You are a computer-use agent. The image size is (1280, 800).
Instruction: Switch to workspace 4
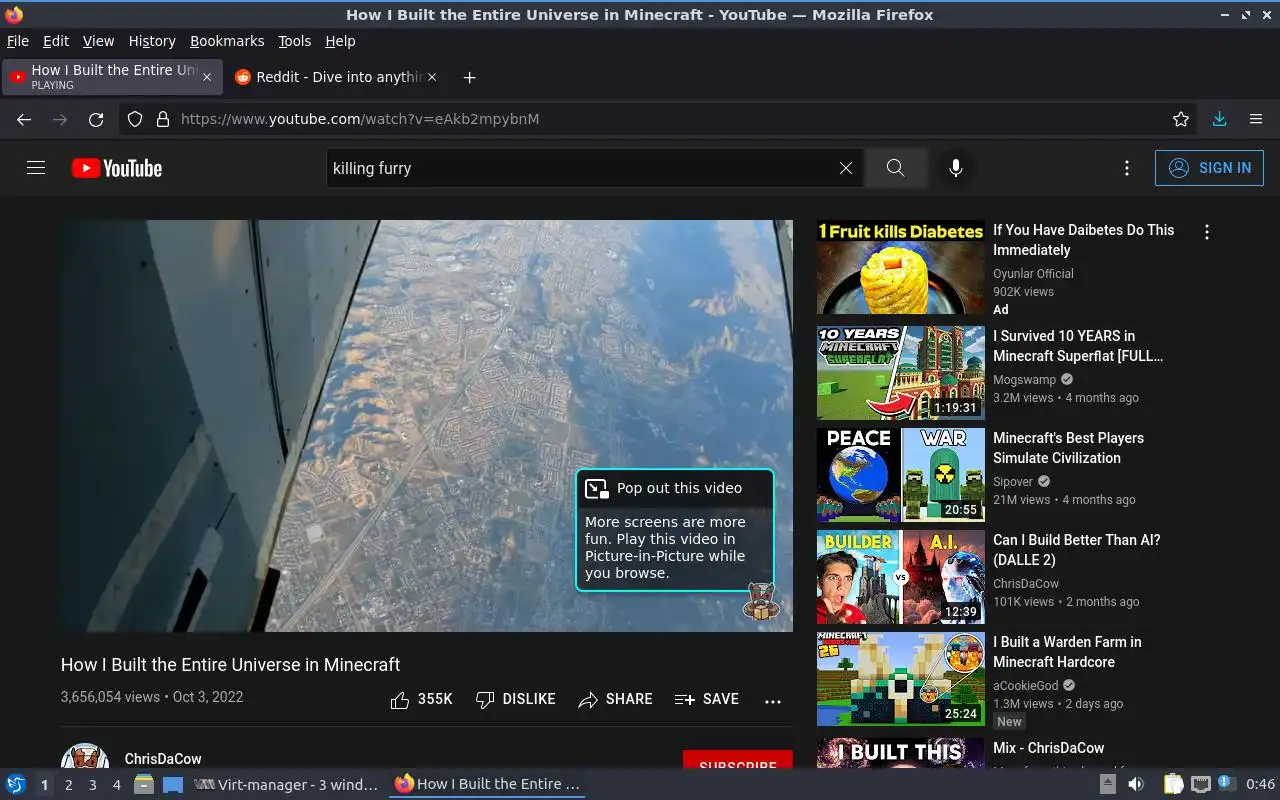coord(116,785)
